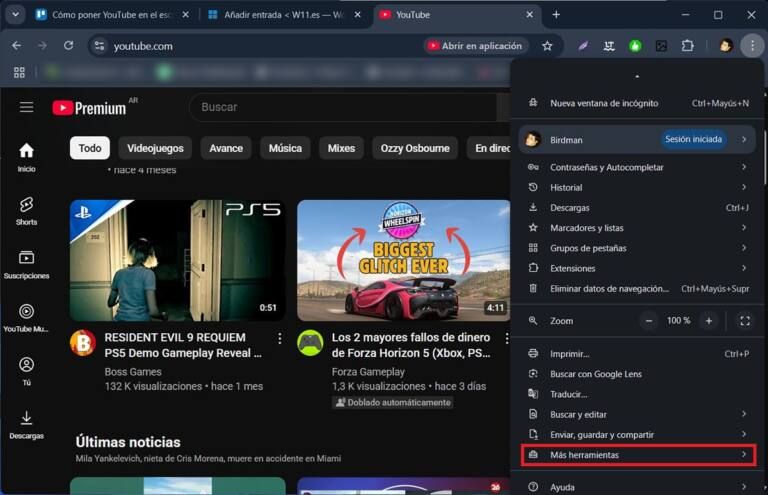The height and width of the screenshot is (495, 768).
Task: Open Shorts in the sidebar
Action: point(26,211)
